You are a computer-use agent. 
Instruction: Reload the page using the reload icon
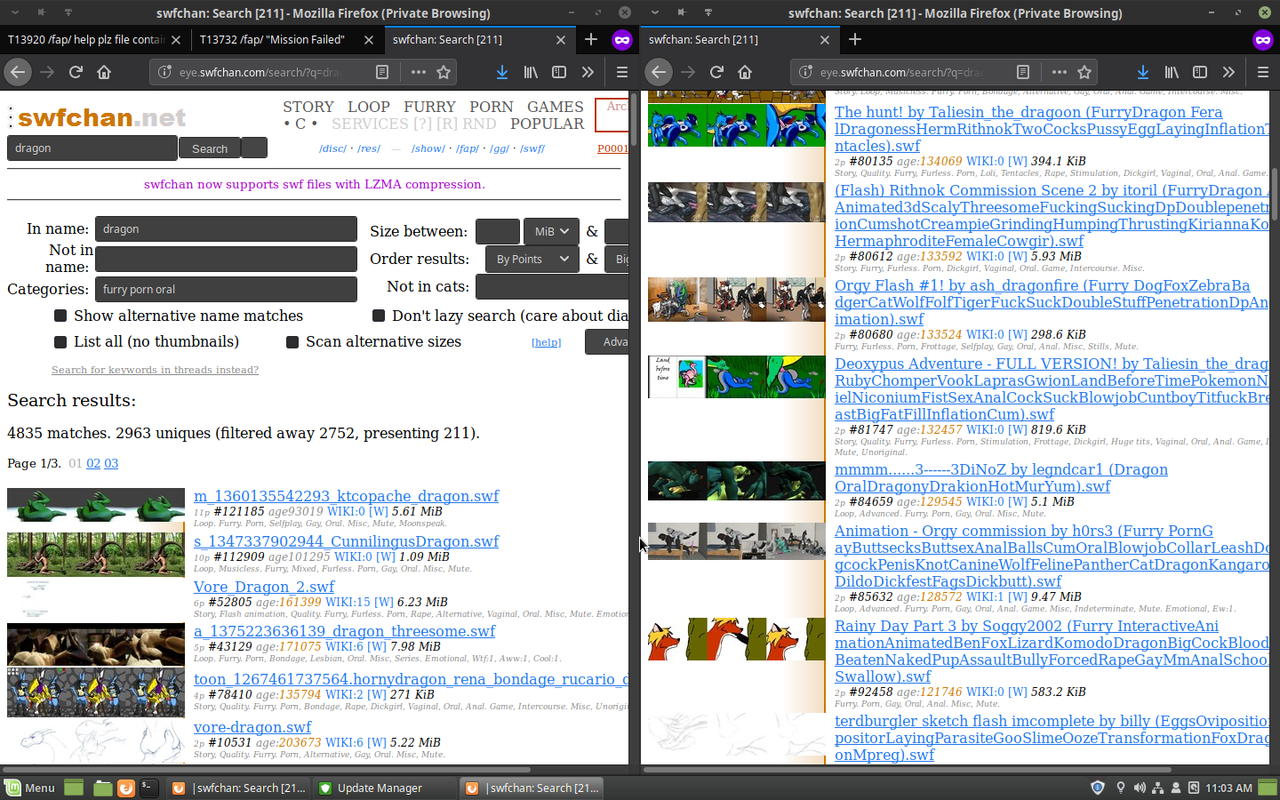75,71
